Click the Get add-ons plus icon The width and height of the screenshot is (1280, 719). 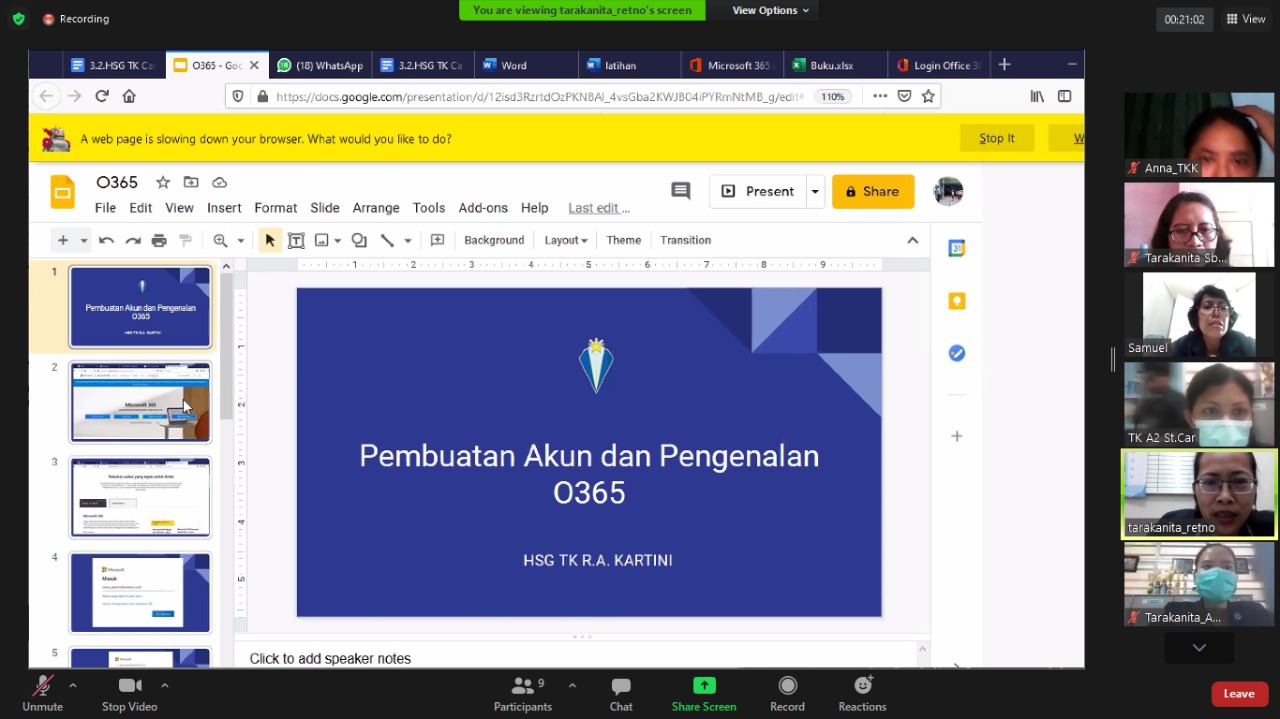957,436
